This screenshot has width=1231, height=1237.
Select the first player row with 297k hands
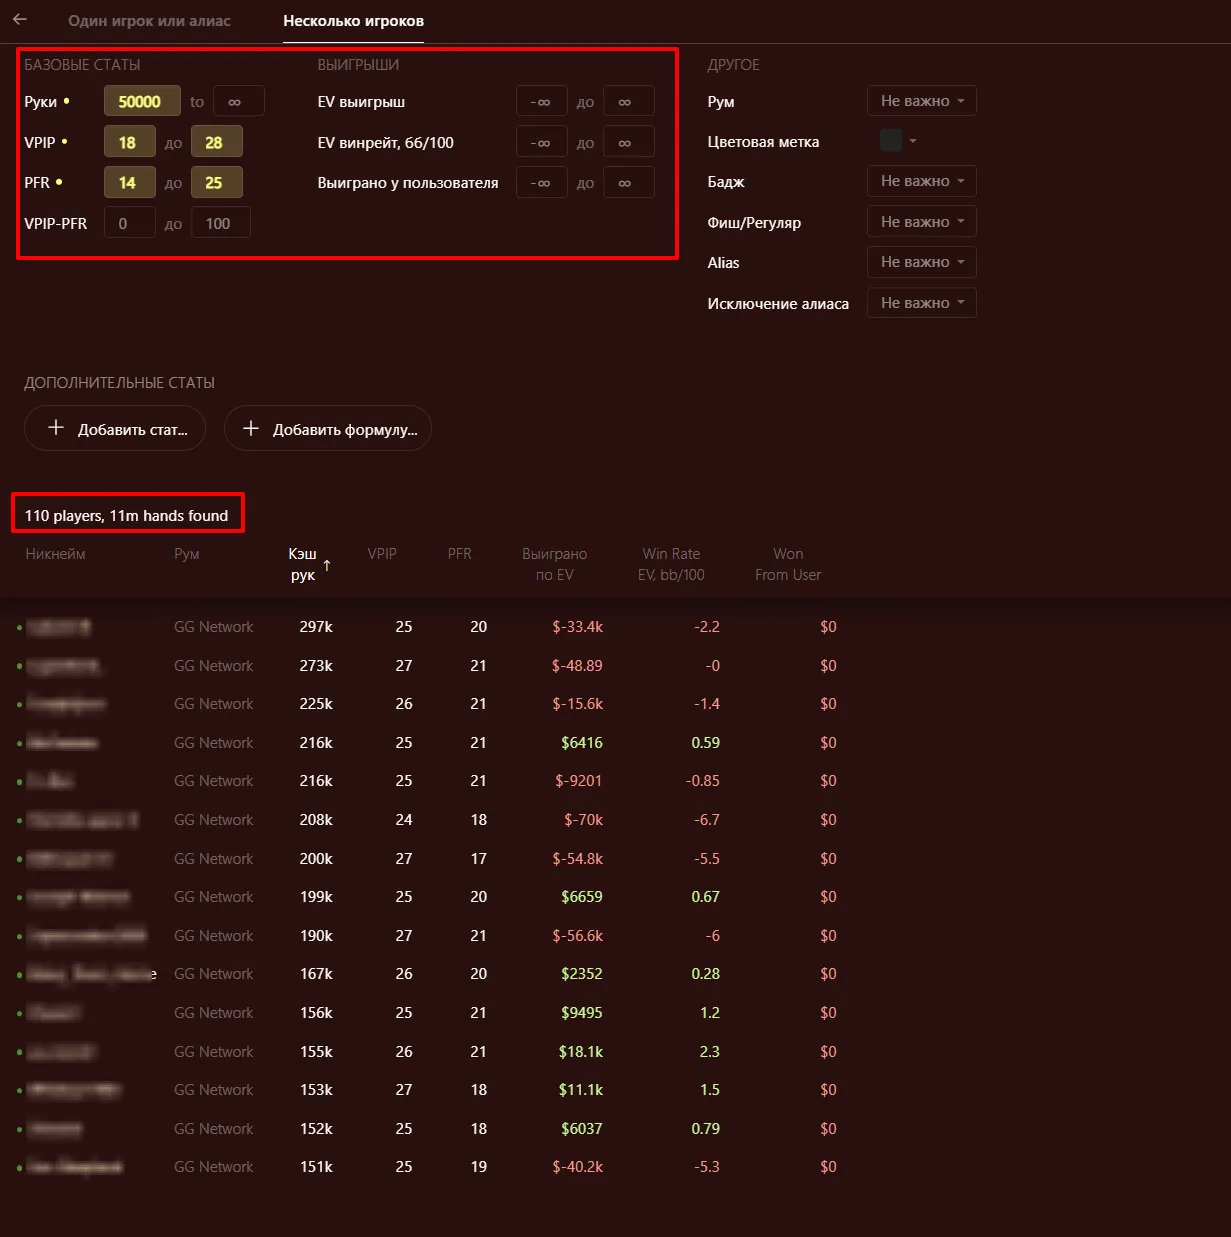[x=316, y=627]
